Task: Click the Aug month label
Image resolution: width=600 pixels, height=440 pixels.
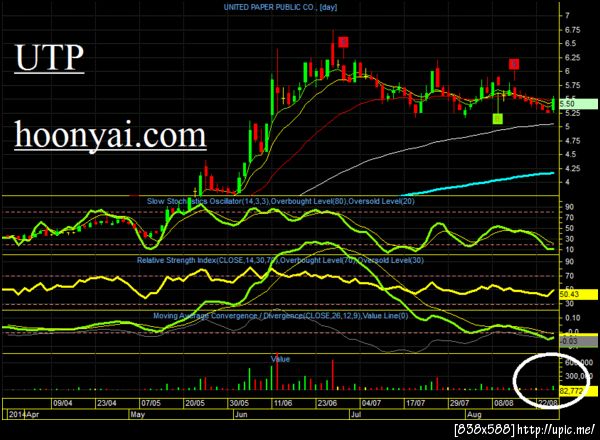Action: (x=474, y=414)
